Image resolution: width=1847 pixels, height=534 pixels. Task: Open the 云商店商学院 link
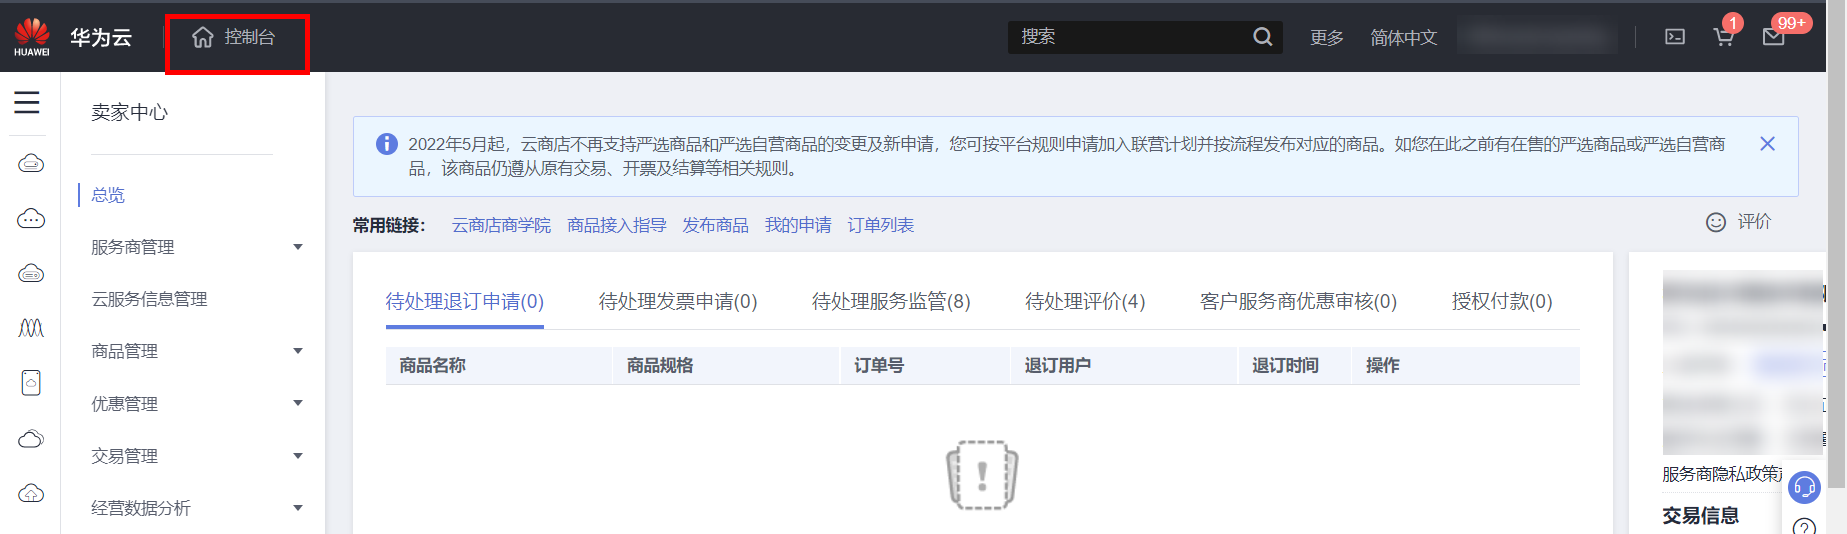point(501,225)
